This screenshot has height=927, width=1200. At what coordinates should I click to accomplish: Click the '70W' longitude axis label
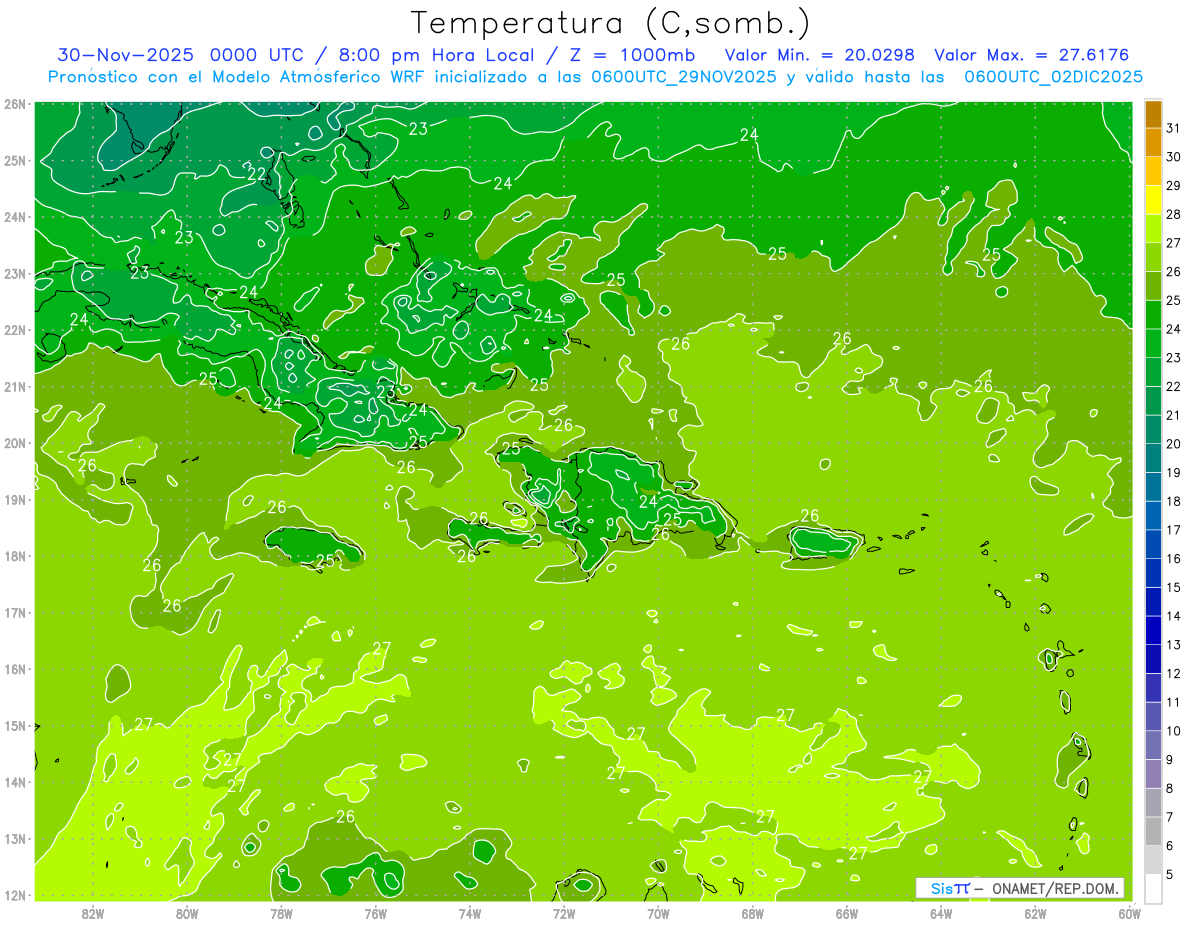(658, 913)
